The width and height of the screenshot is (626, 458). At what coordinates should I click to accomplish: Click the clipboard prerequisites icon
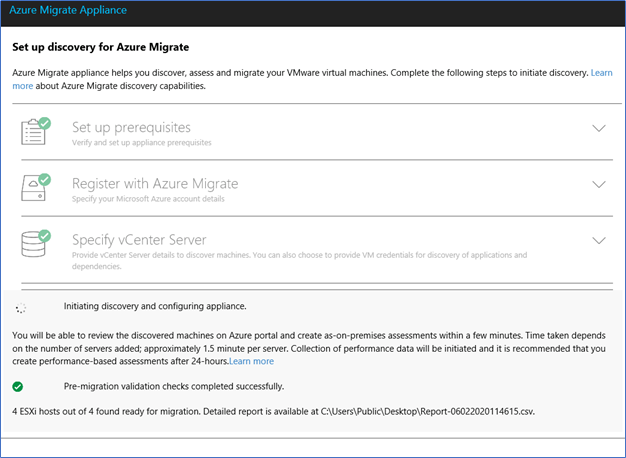point(36,131)
